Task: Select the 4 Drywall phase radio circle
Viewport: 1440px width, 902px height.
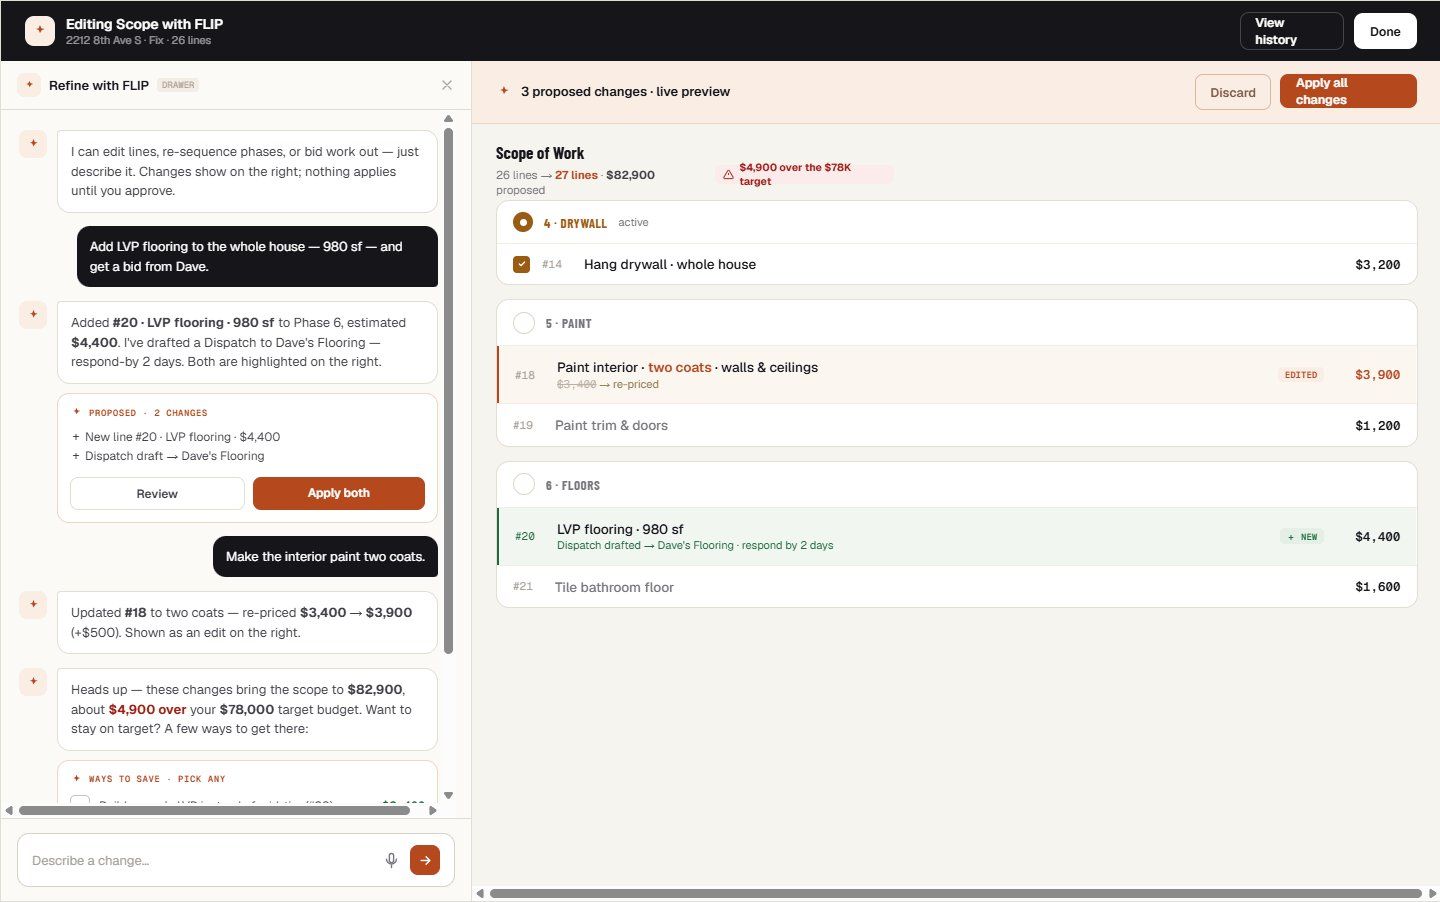Action: point(523,222)
